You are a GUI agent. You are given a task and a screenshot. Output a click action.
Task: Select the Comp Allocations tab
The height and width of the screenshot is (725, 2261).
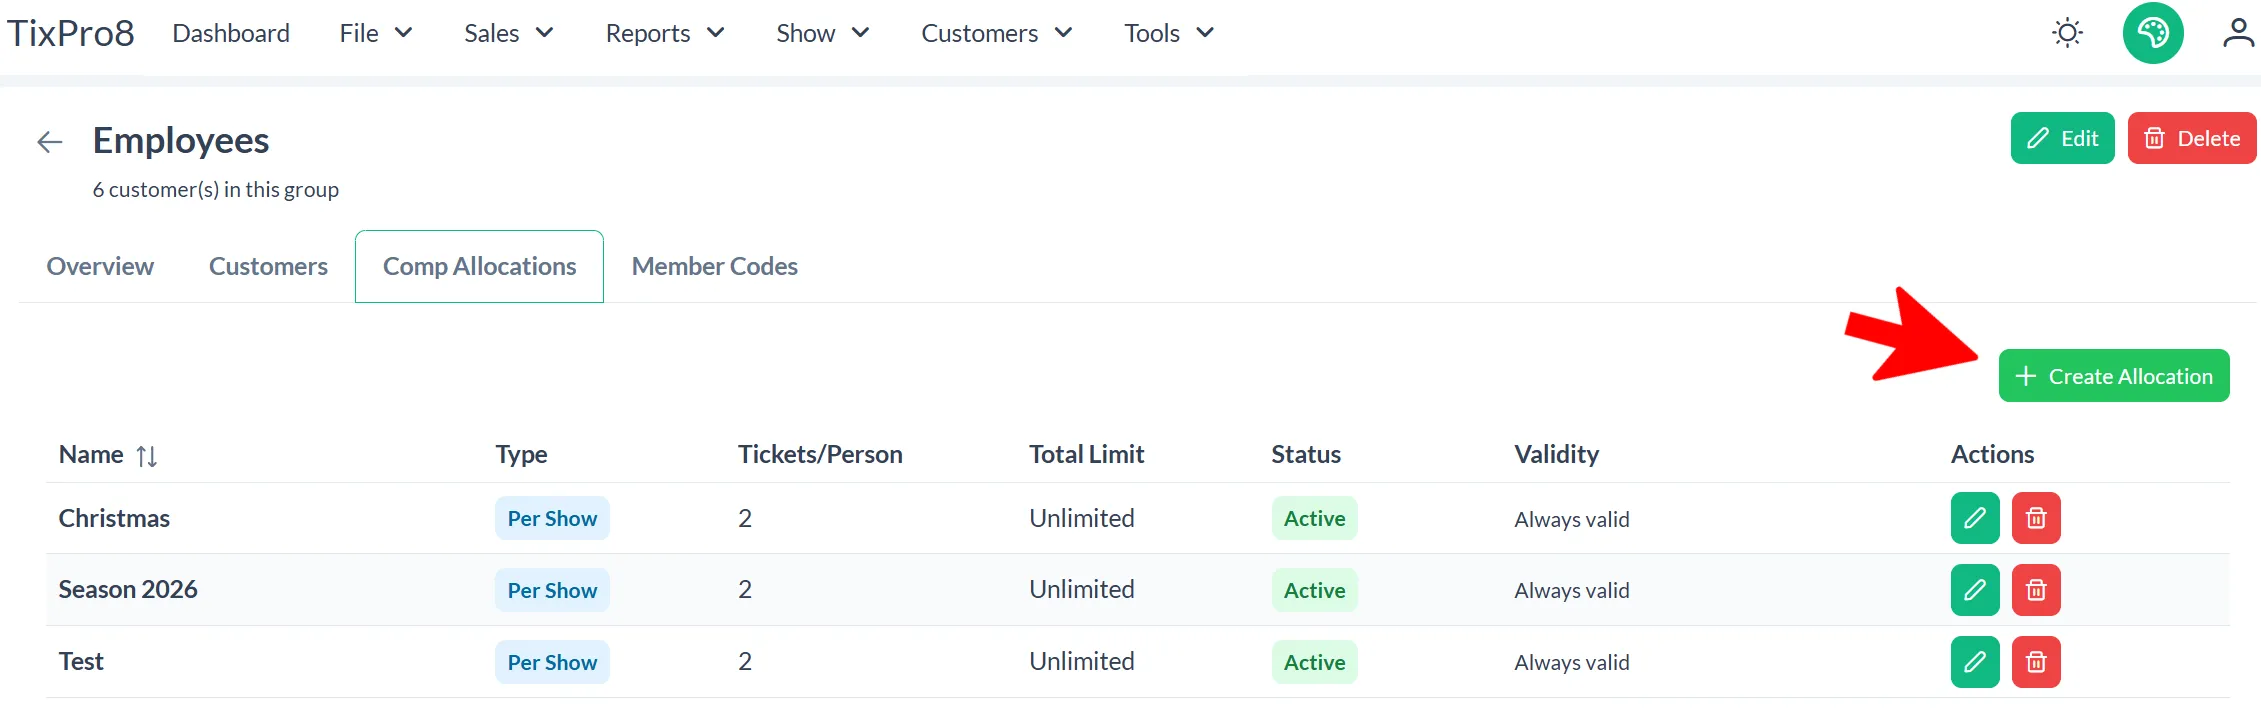point(479,266)
